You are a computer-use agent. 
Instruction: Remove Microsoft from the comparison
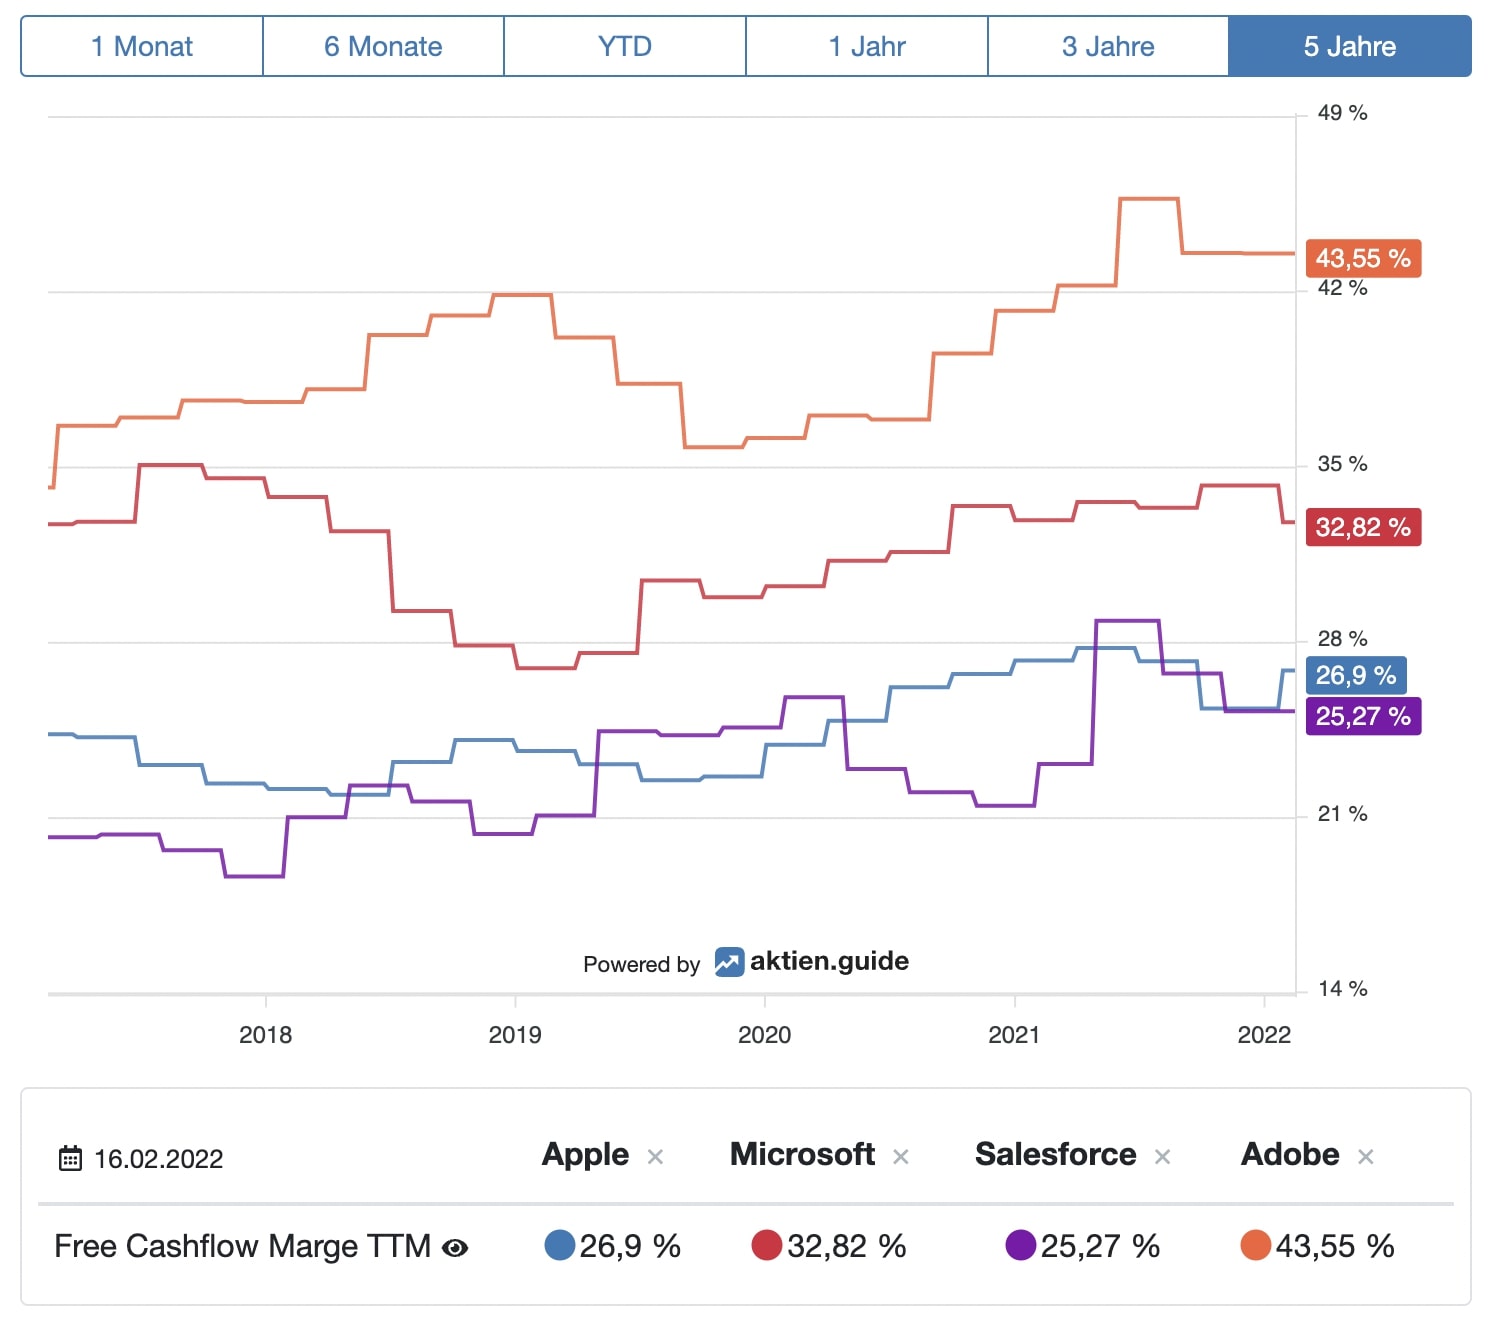click(x=900, y=1157)
